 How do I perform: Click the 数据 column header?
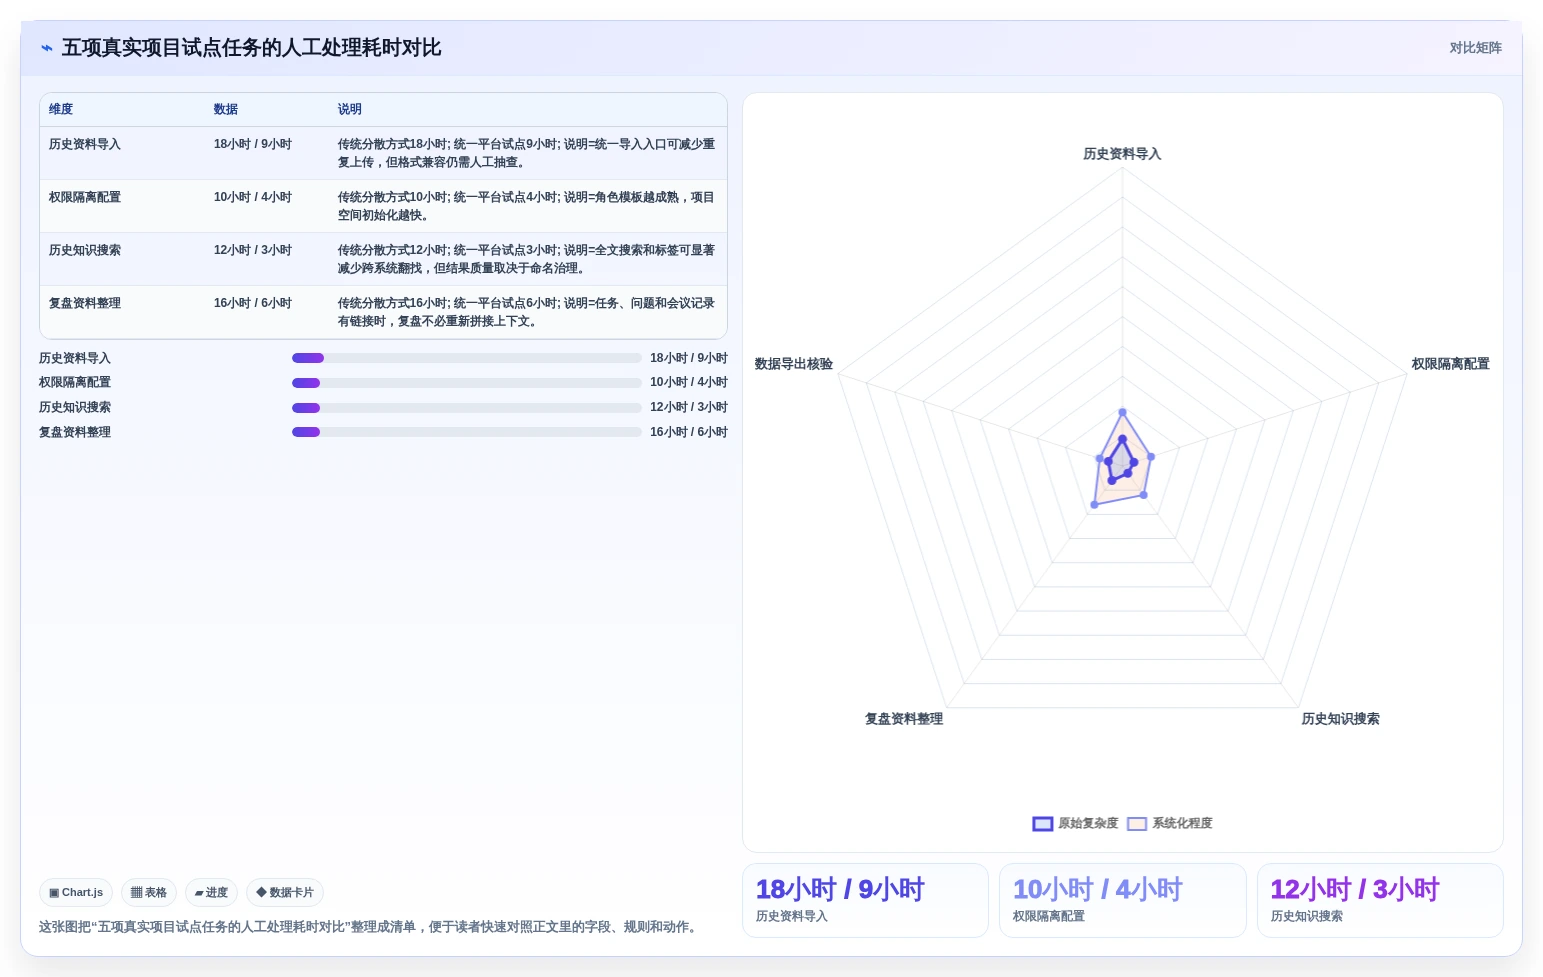[x=226, y=109]
